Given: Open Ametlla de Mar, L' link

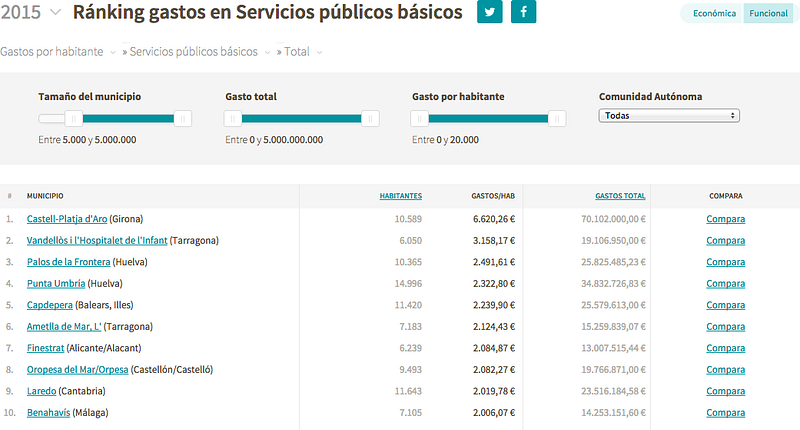Looking at the screenshot, I should pos(64,326).
